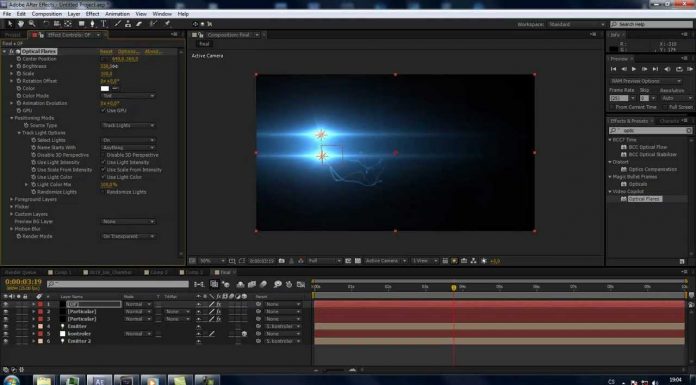Open the Name Starts With dropdown

point(128,147)
